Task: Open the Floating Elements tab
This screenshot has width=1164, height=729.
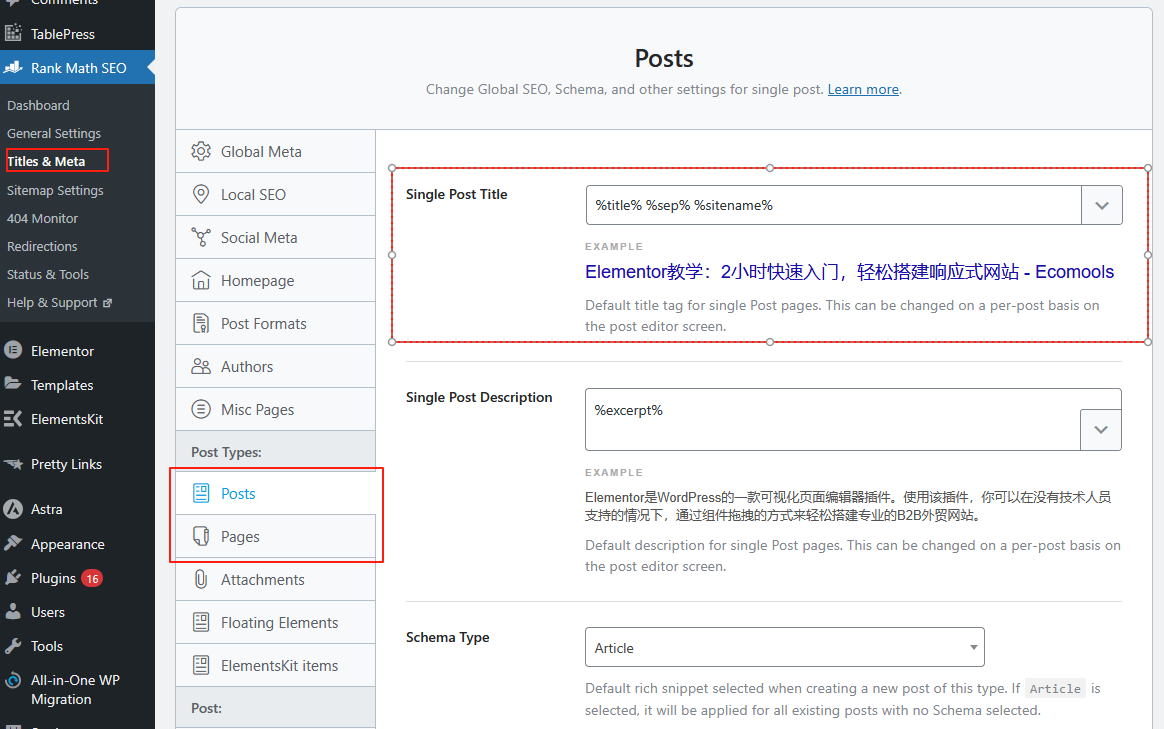Action: [x=279, y=623]
